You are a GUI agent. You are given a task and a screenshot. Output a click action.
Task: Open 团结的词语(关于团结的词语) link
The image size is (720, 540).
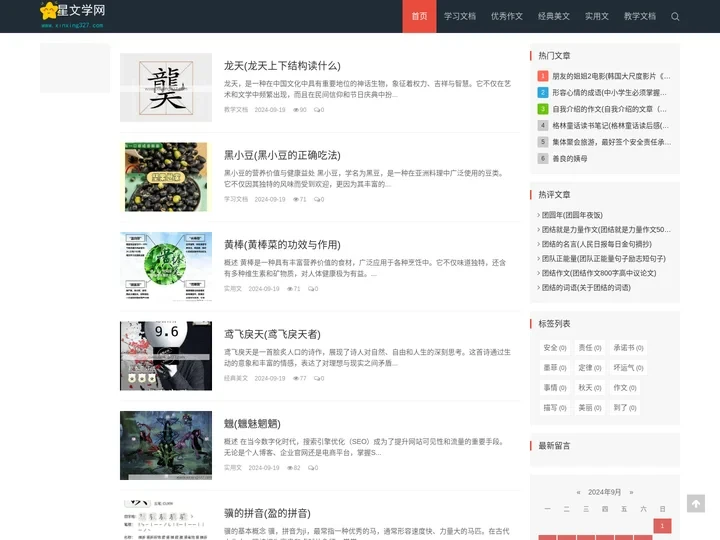coord(586,288)
